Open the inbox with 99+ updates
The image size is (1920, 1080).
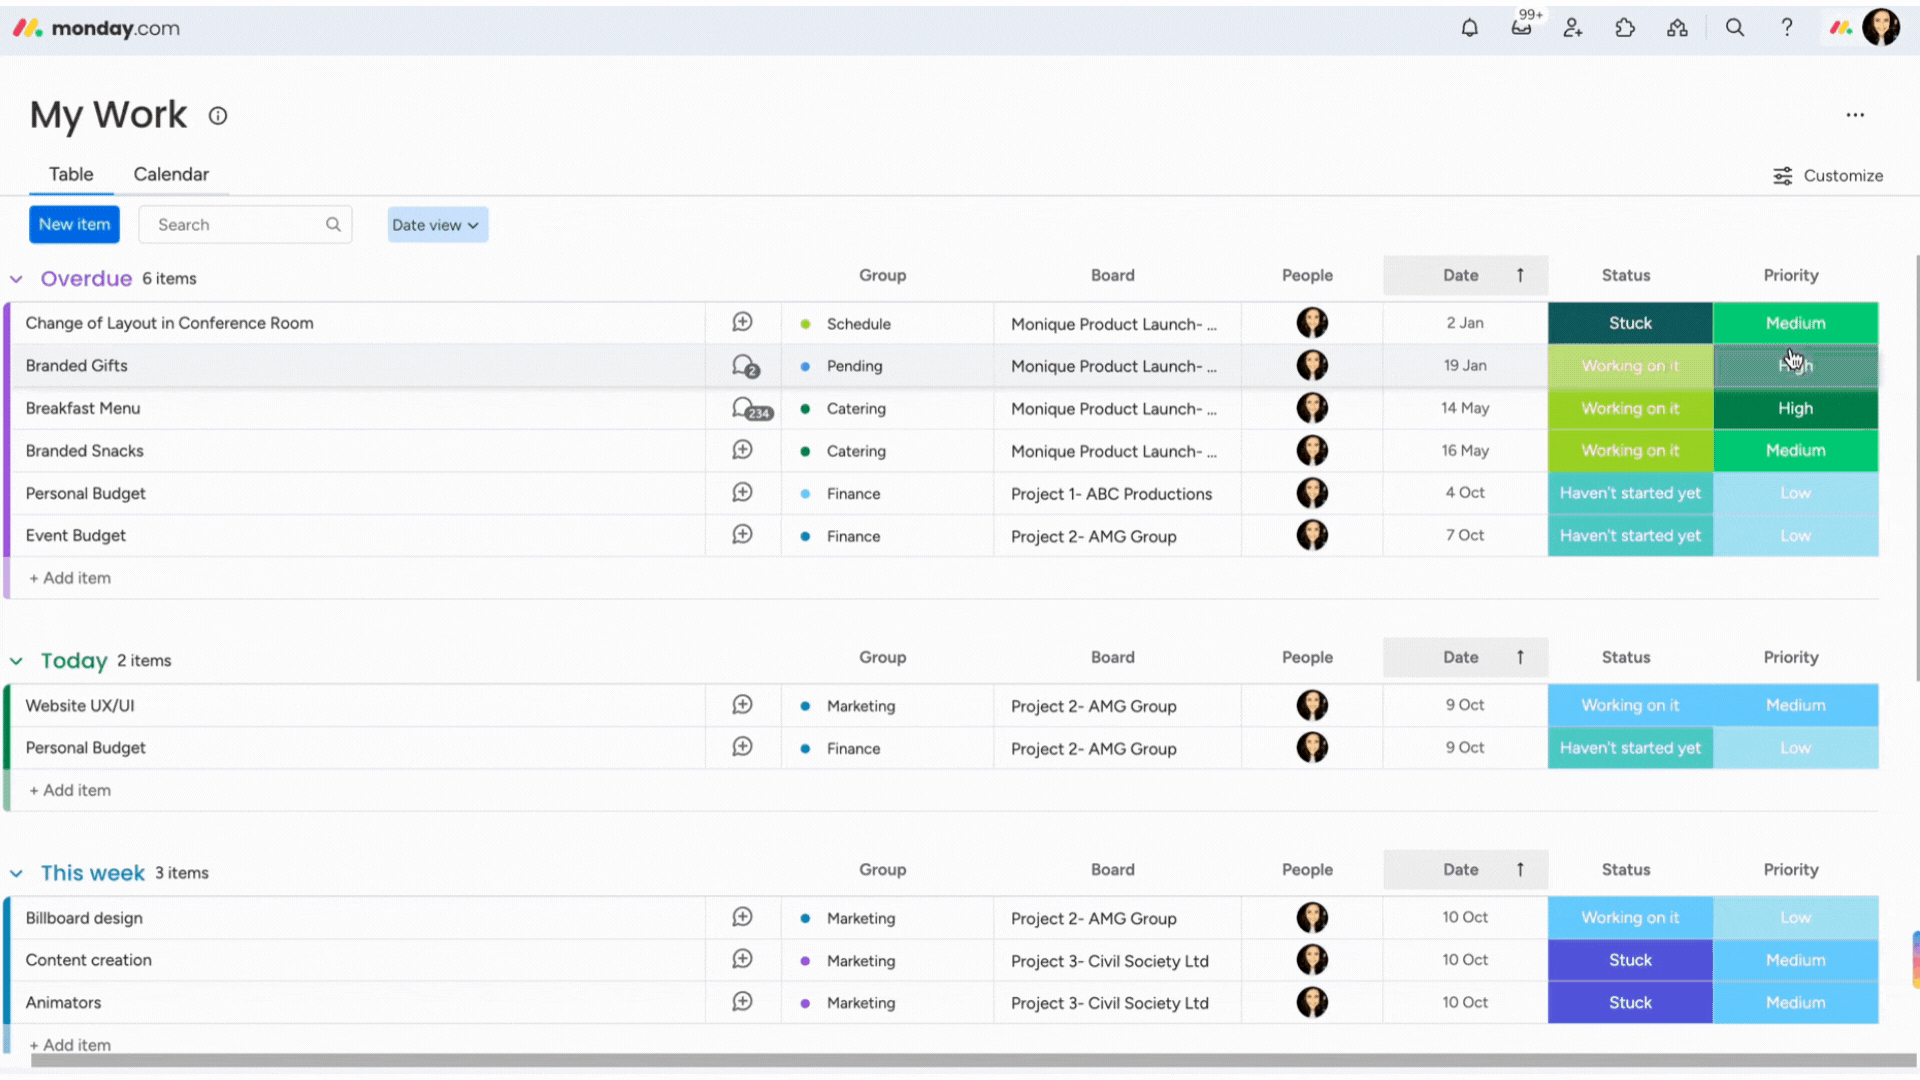[x=1521, y=27]
